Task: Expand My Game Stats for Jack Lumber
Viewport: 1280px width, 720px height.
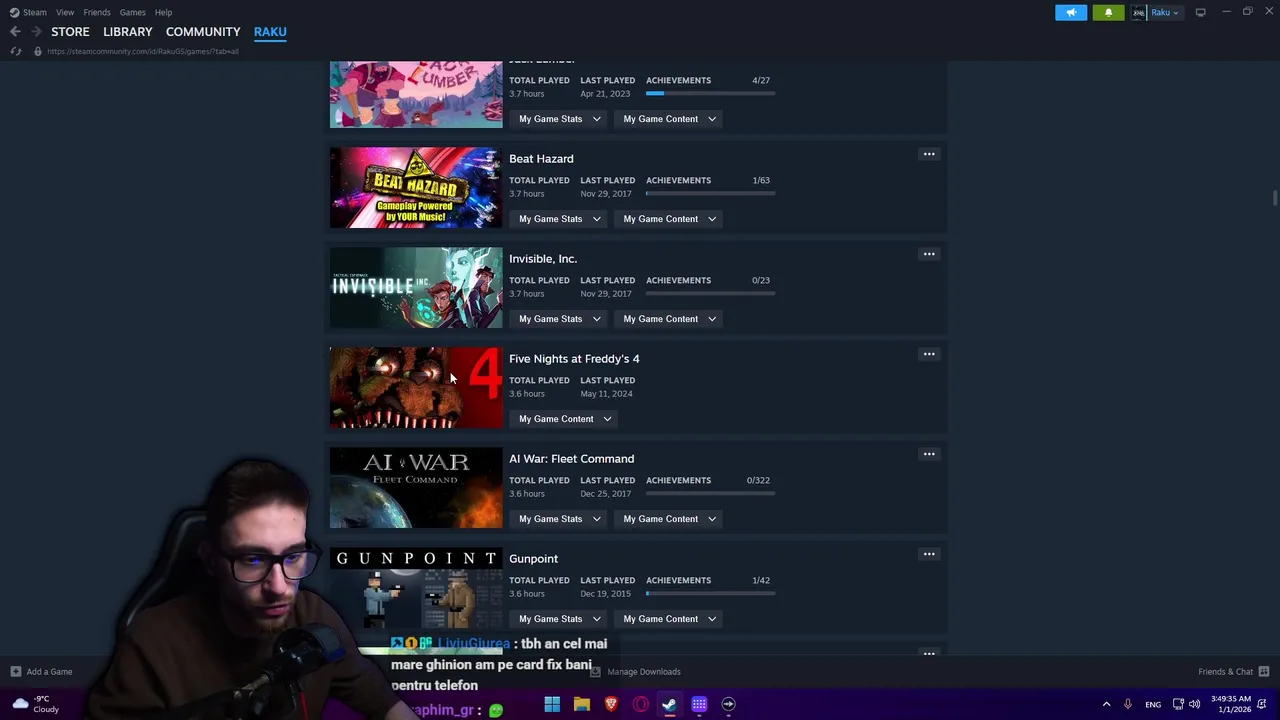Action: pos(559,119)
